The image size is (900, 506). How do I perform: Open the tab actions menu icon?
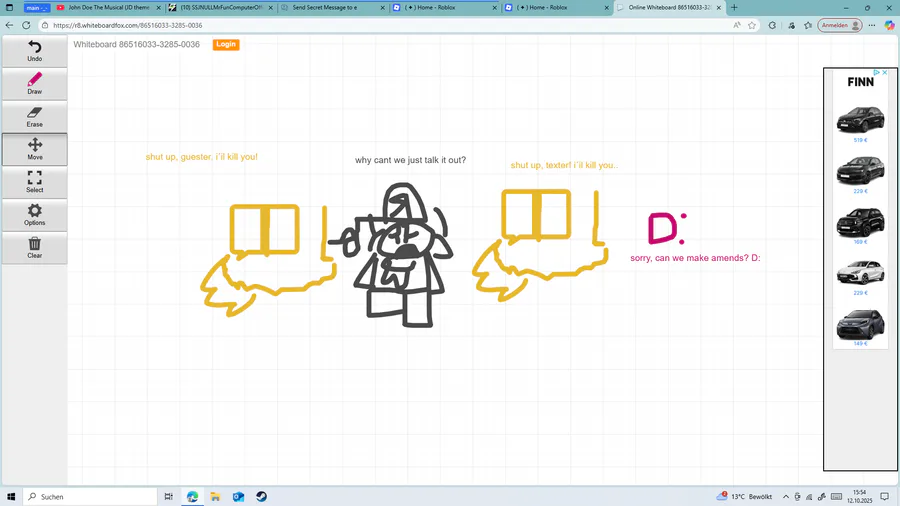pyautogui.click(x=9, y=7)
